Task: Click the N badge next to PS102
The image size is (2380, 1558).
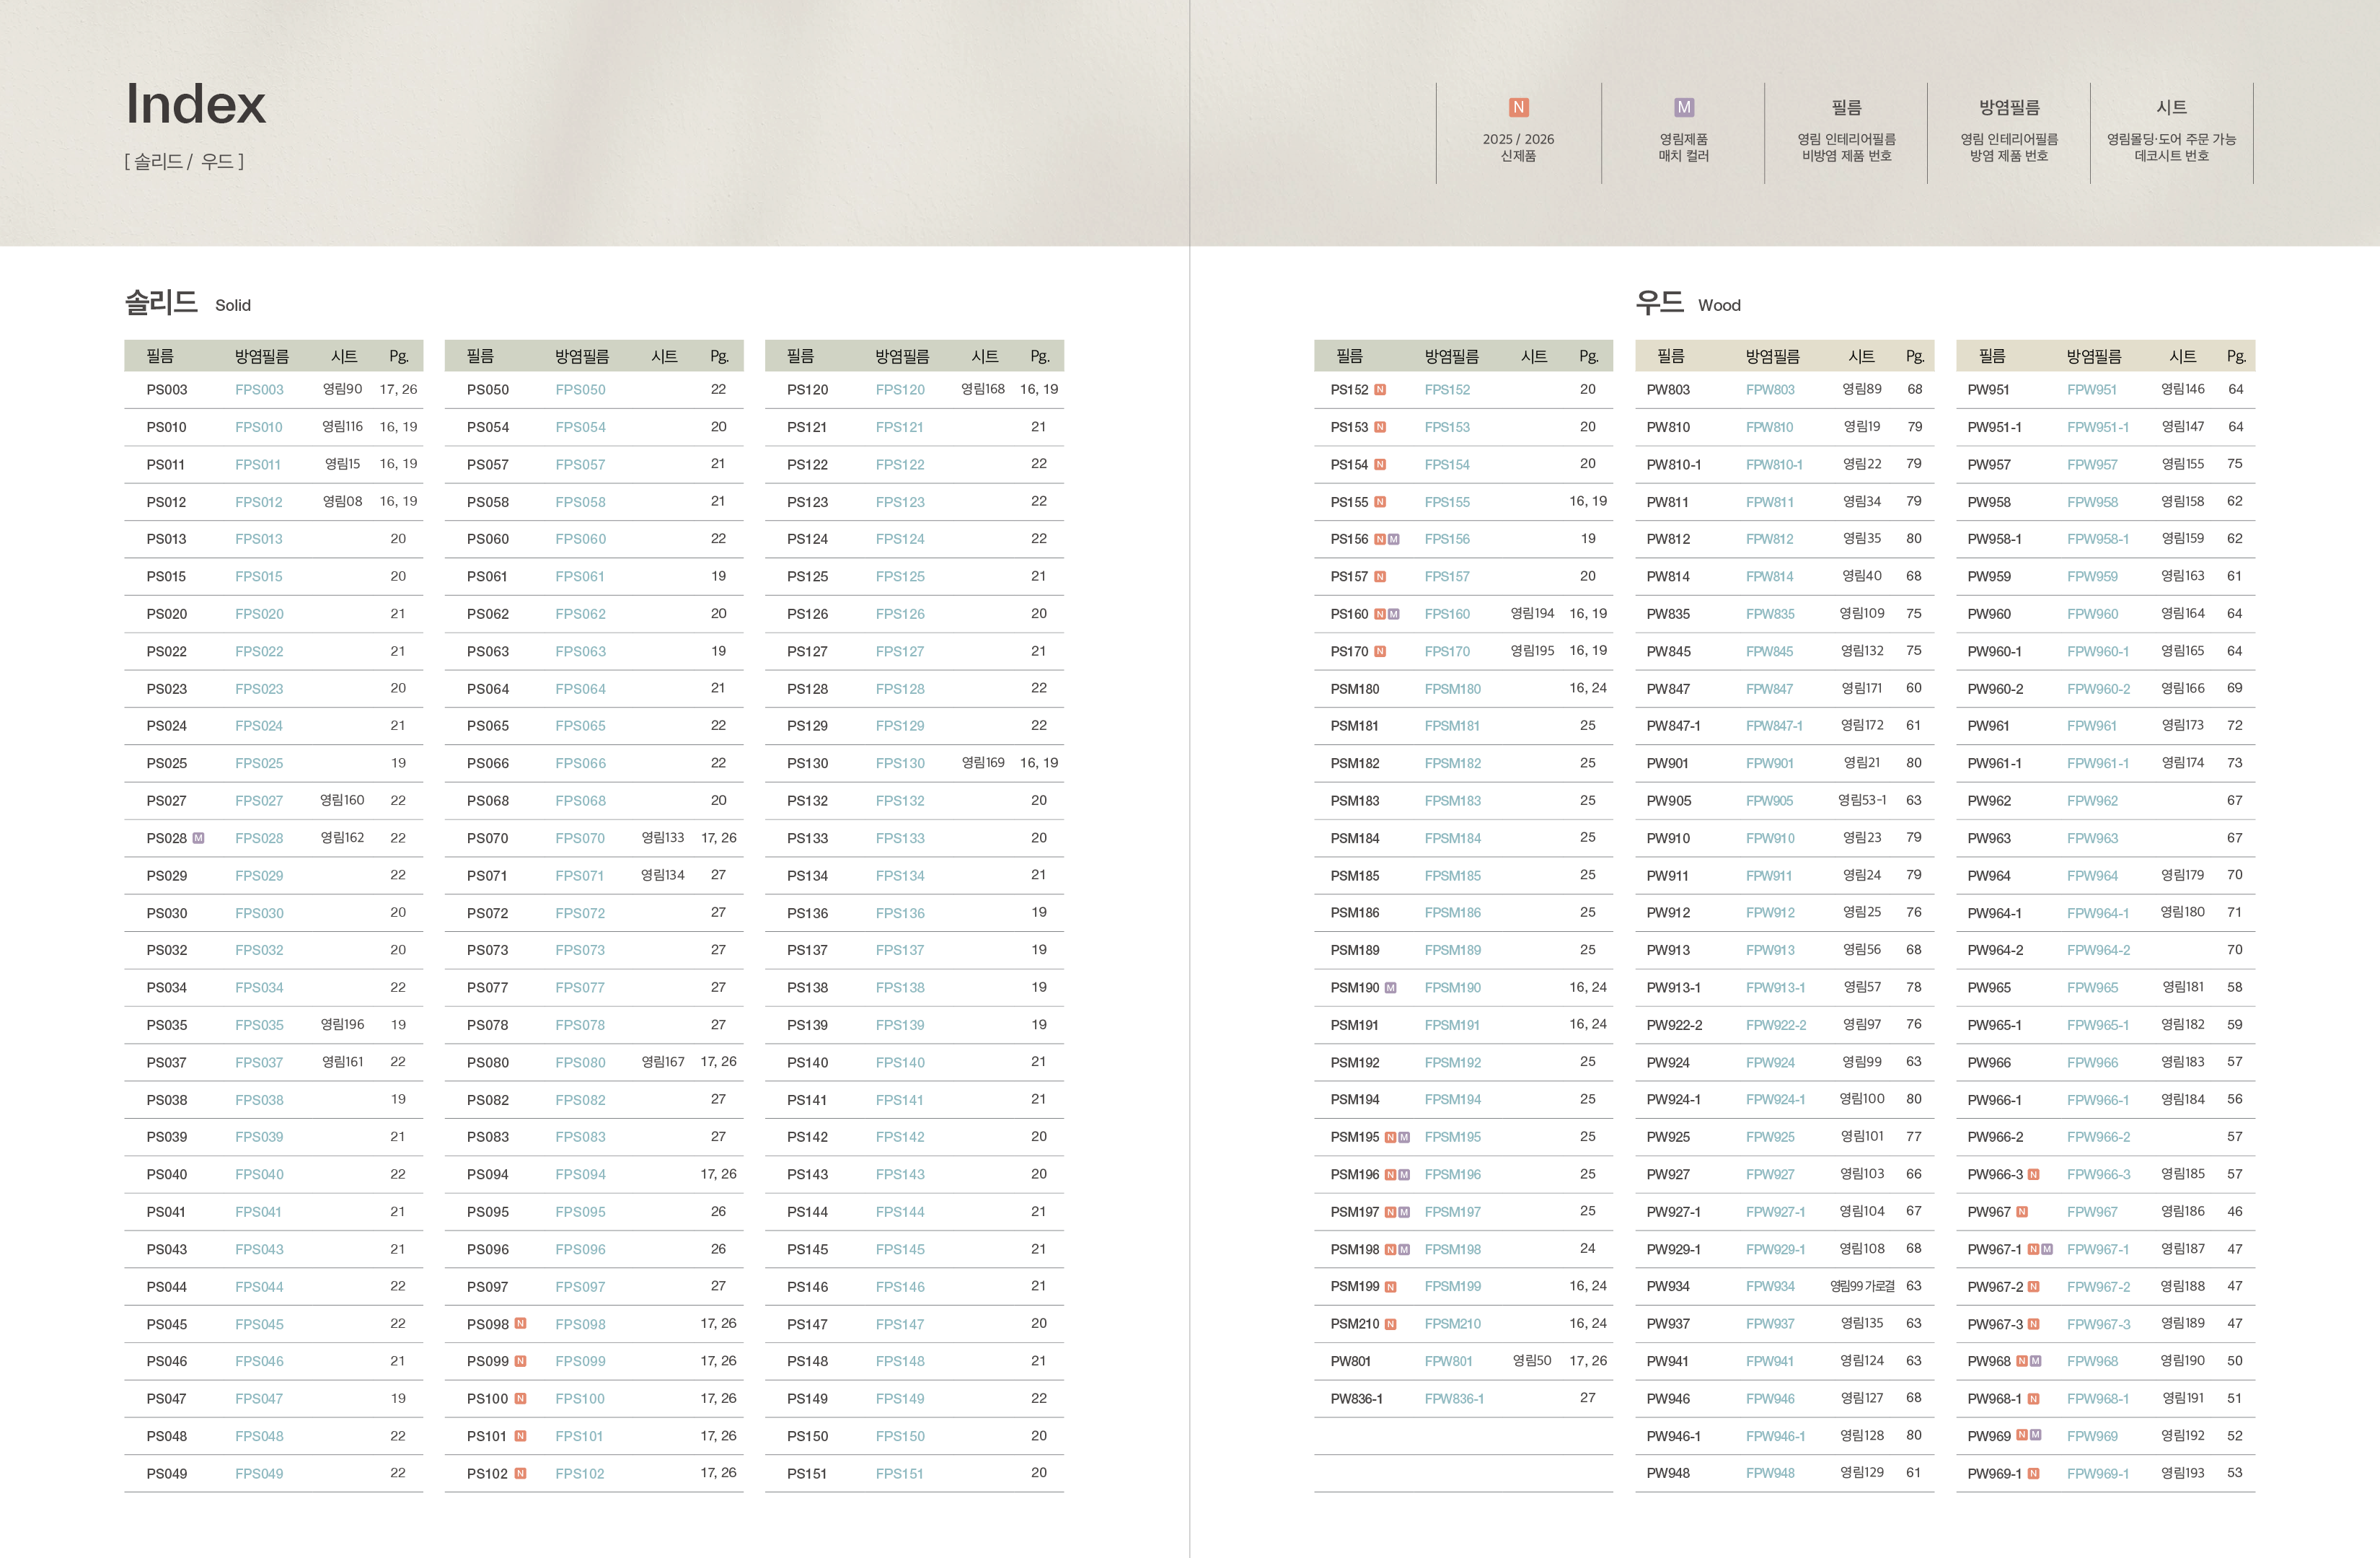Action: tap(520, 1473)
